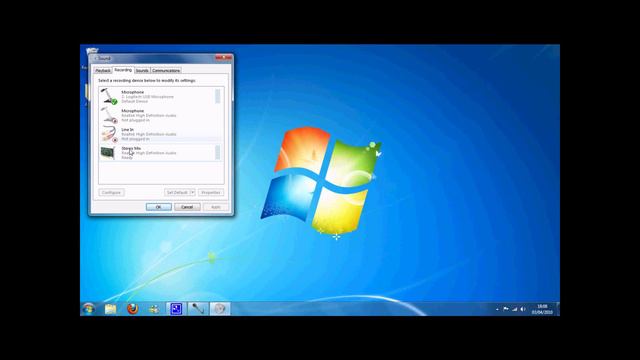Image resolution: width=640 pixels, height=360 pixels.
Task: Click the "Not plugged in" text under Realtek Microphone
Action: 135,120
